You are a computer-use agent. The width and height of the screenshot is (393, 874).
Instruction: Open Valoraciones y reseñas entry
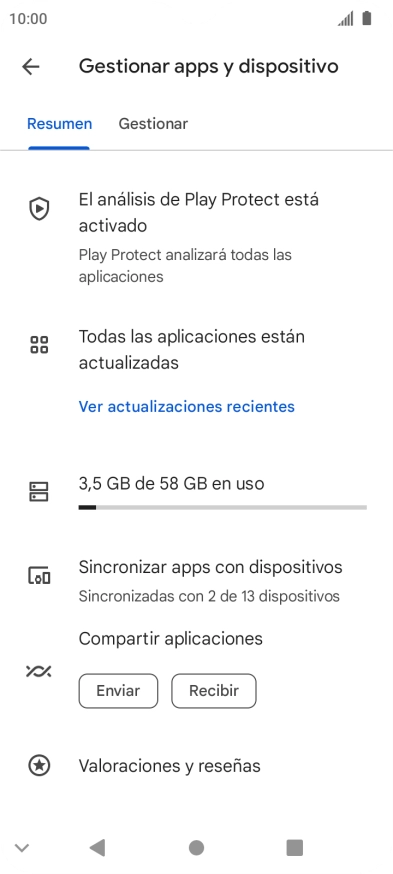click(x=169, y=766)
